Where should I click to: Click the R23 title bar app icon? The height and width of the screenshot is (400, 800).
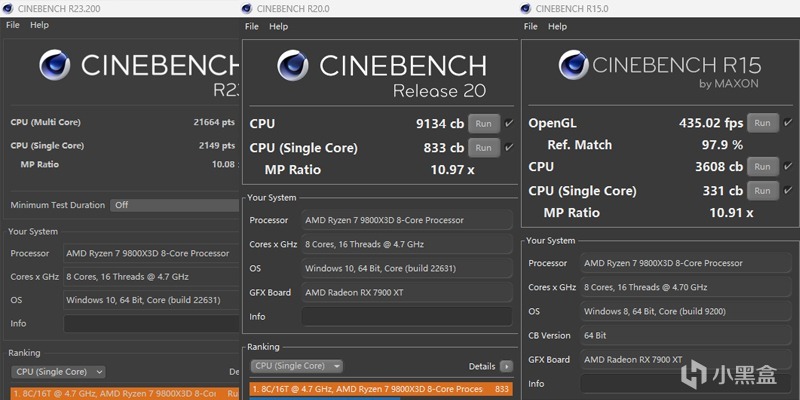click(x=9, y=7)
